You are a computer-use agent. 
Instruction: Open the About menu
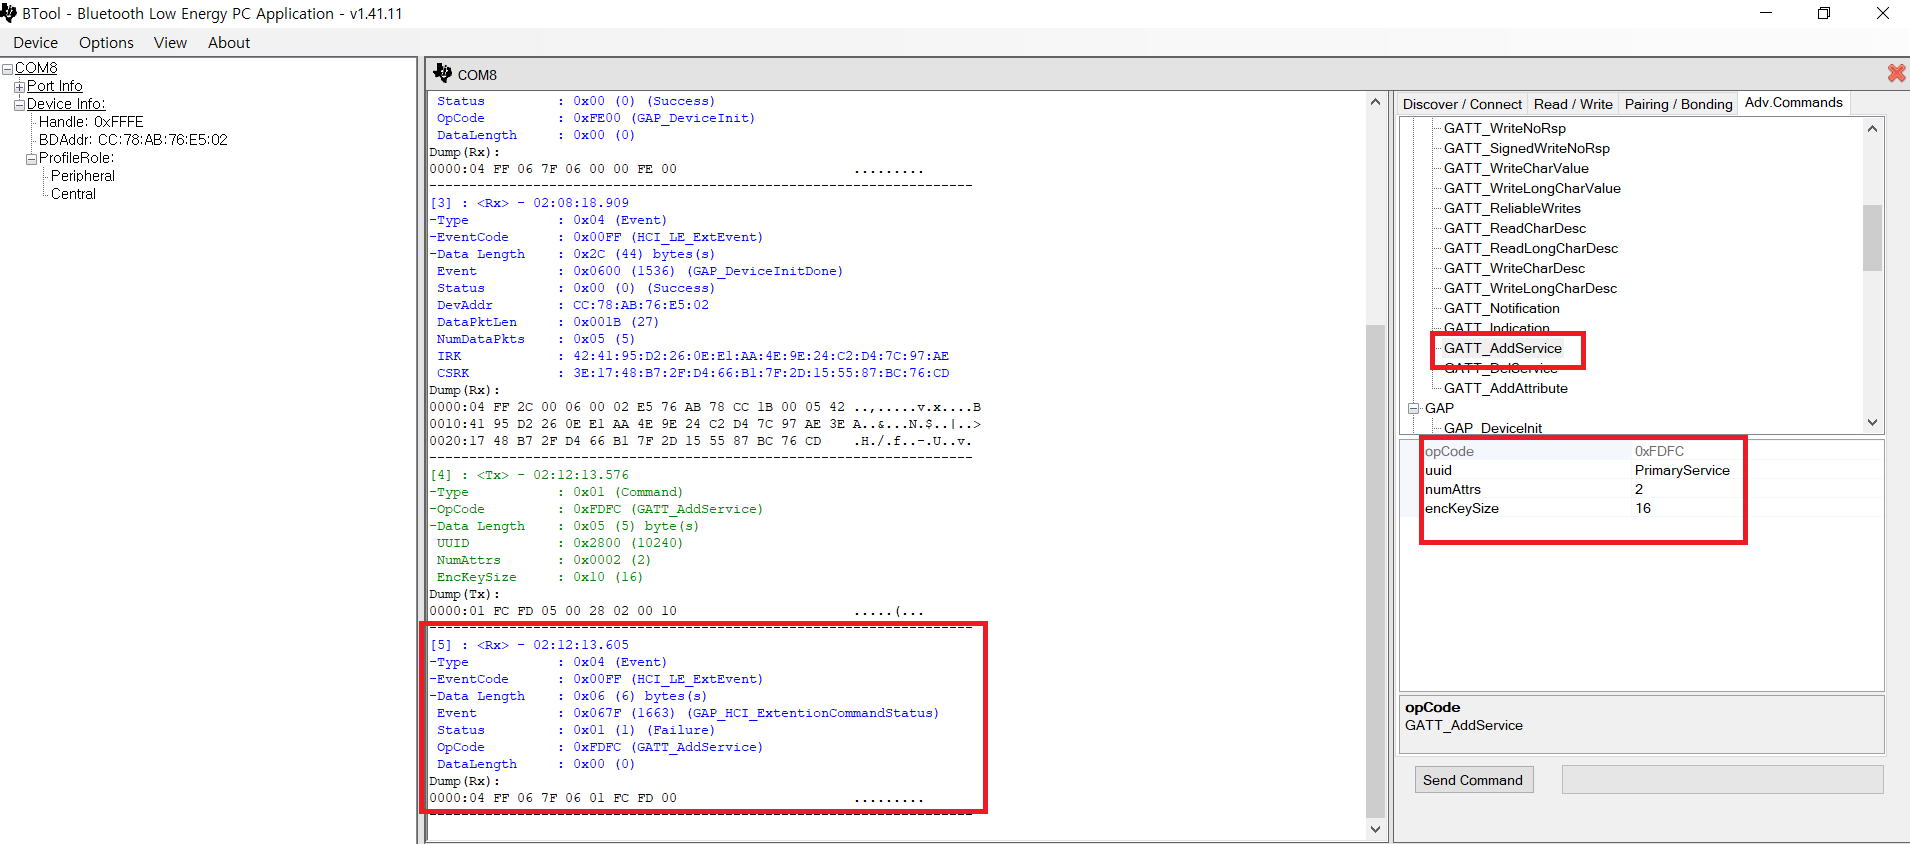pyautogui.click(x=229, y=43)
